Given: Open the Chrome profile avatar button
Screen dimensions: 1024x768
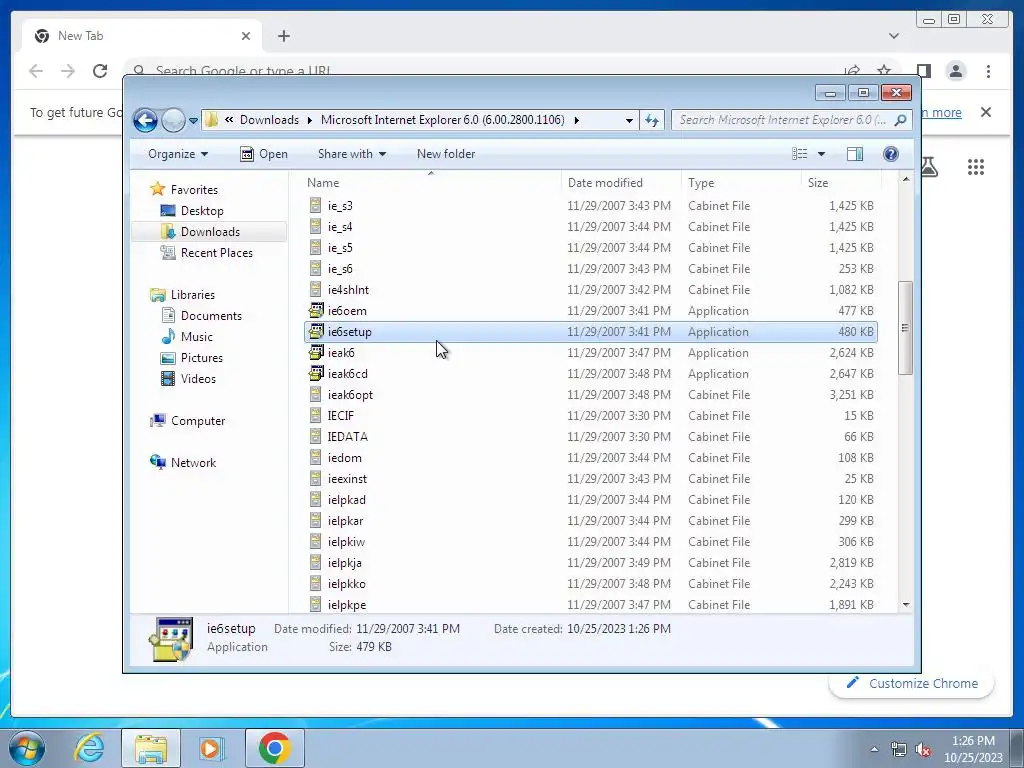Looking at the screenshot, I should pyautogui.click(x=956, y=71).
